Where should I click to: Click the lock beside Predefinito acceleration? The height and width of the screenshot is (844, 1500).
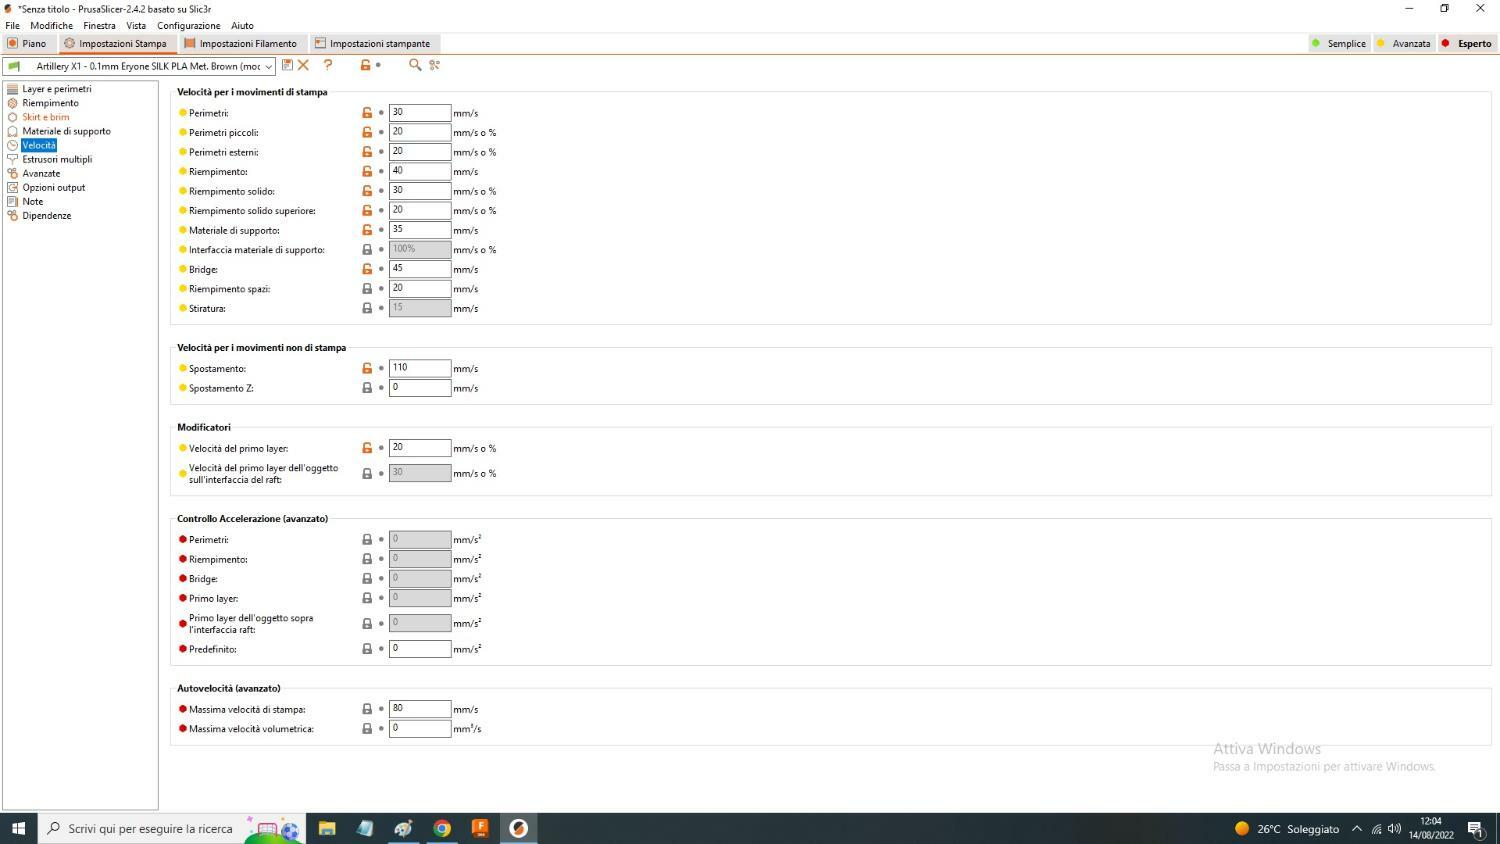pyautogui.click(x=367, y=649)
